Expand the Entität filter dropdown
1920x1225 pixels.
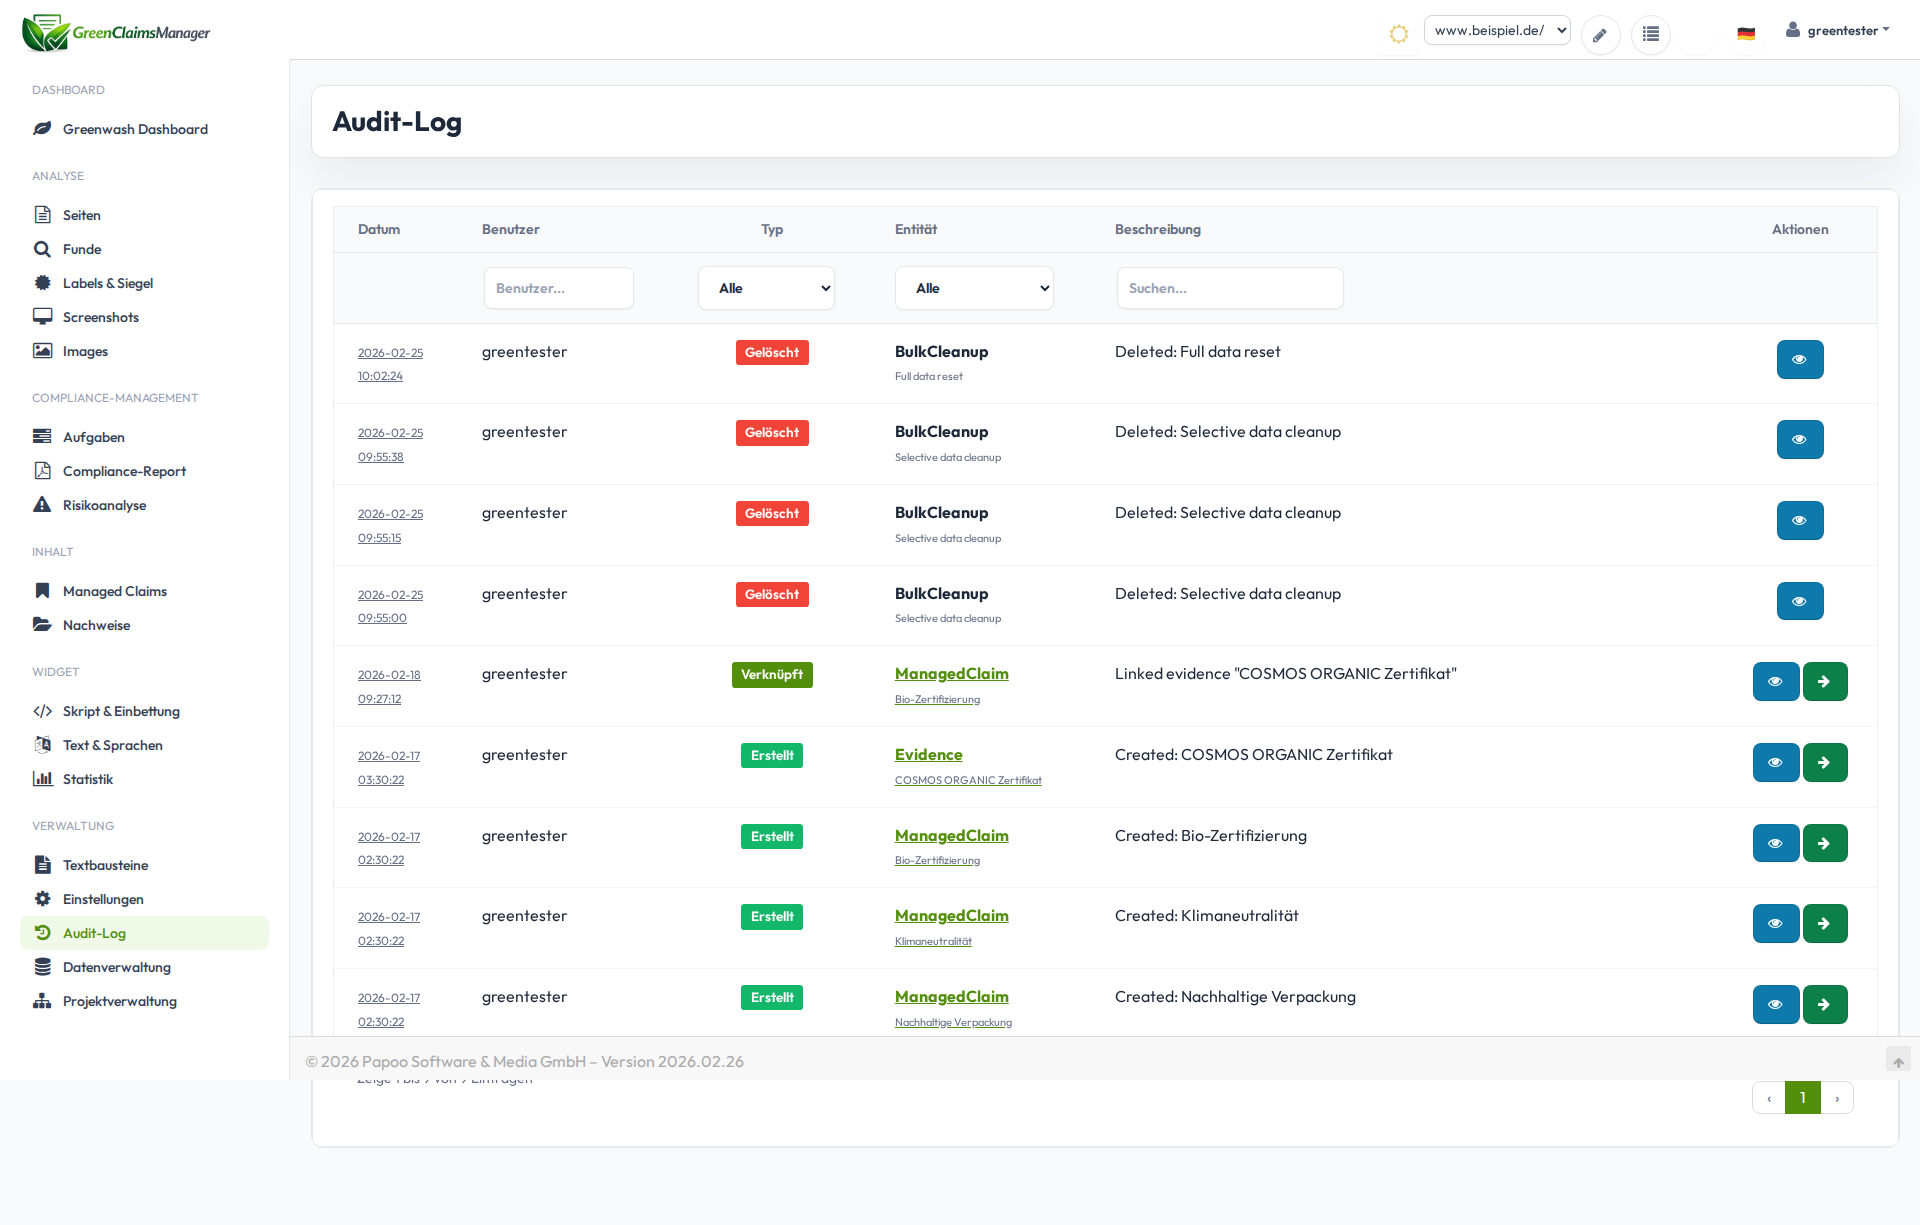pyautogui.click(x=974, y=288)
